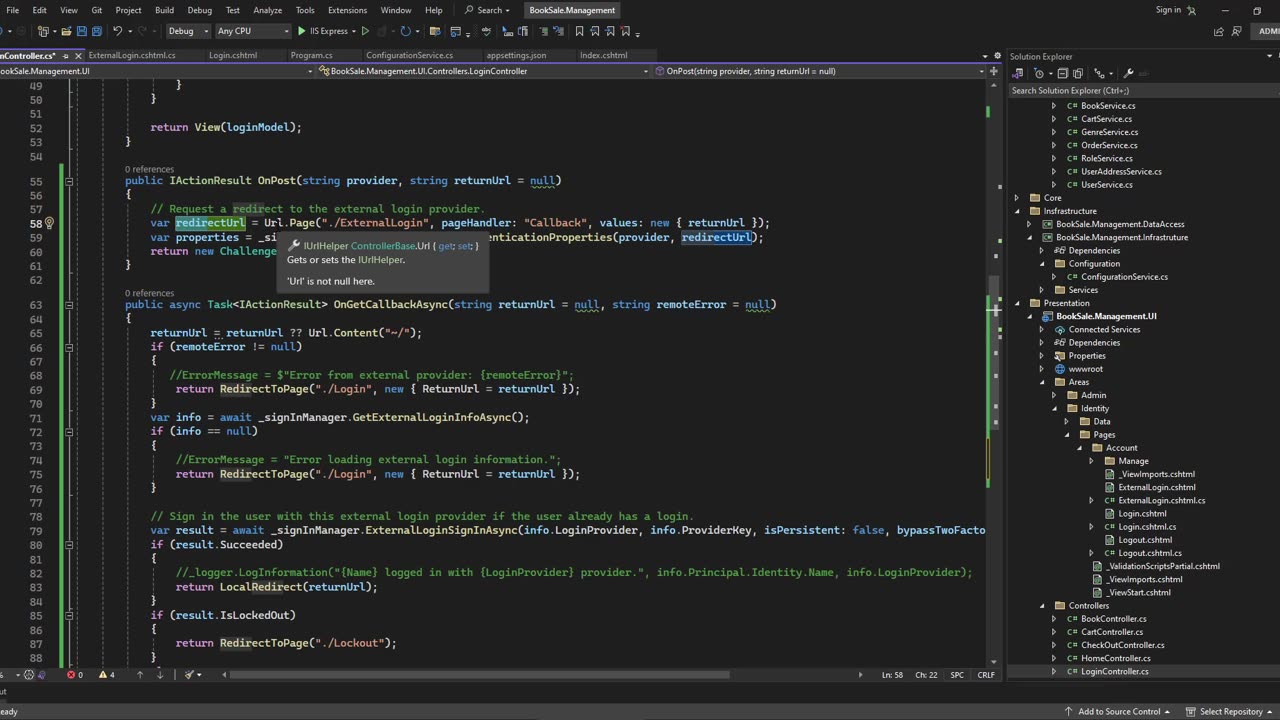This screenshot has width=1280, height=720.
Task: Collapse OnGetCallbackAsync method at line 63
Action: (x=69, y=304)
